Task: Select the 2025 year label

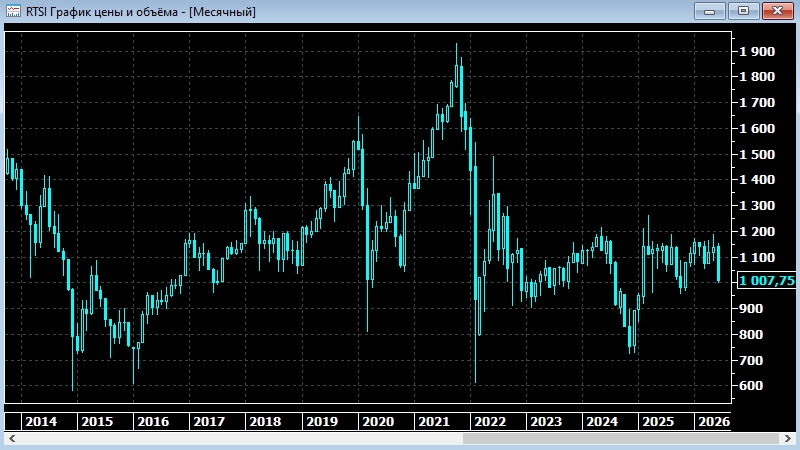Action: click(x=658, y=421)
